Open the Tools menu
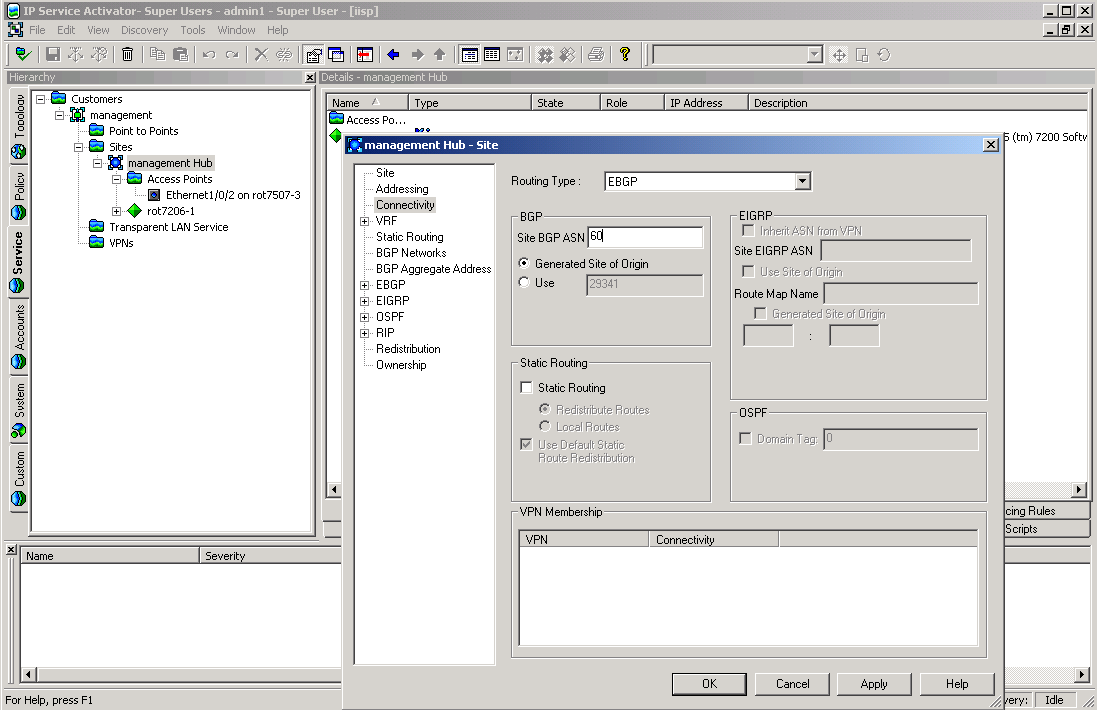Viewport: 1097px width, 710px height. [x=192, y=30]
